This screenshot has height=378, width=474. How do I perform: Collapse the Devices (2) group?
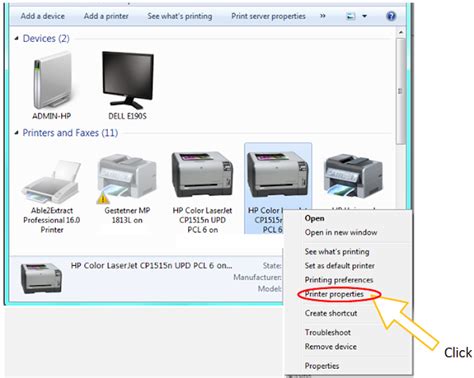click(x=16, y=39)
